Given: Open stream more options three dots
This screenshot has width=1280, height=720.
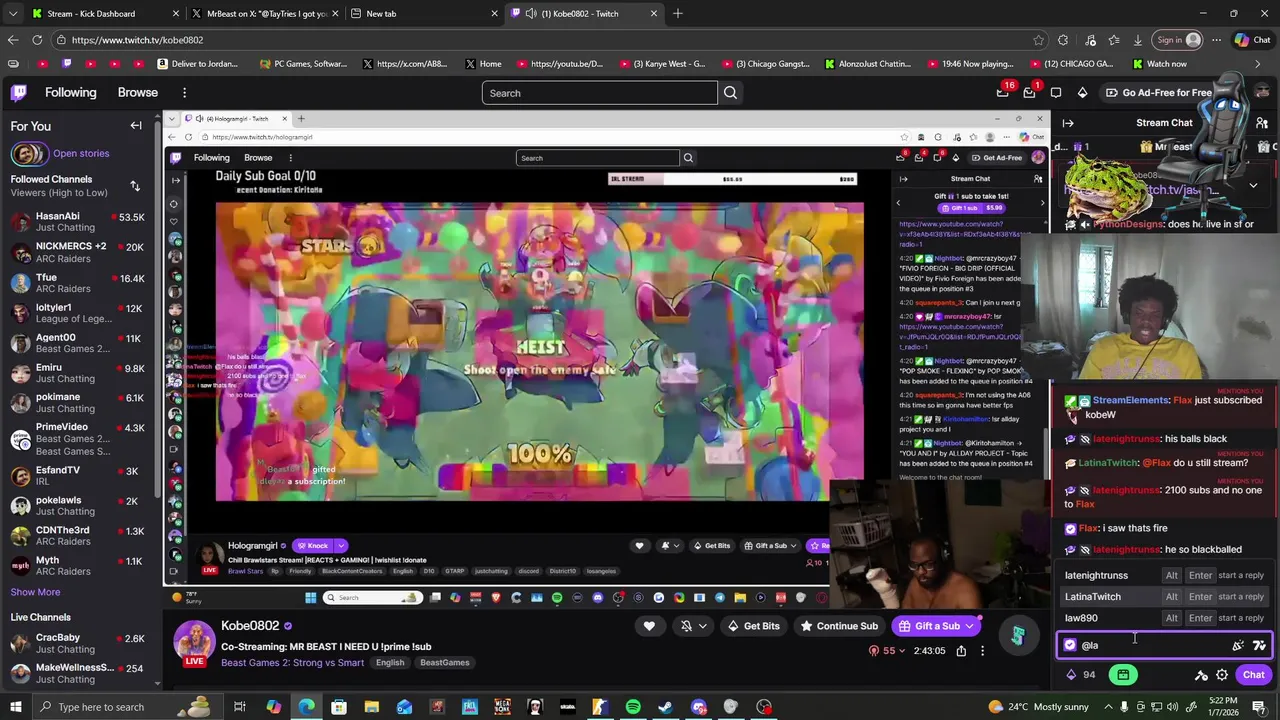Looking at the screenshot, I should (982, 651).
